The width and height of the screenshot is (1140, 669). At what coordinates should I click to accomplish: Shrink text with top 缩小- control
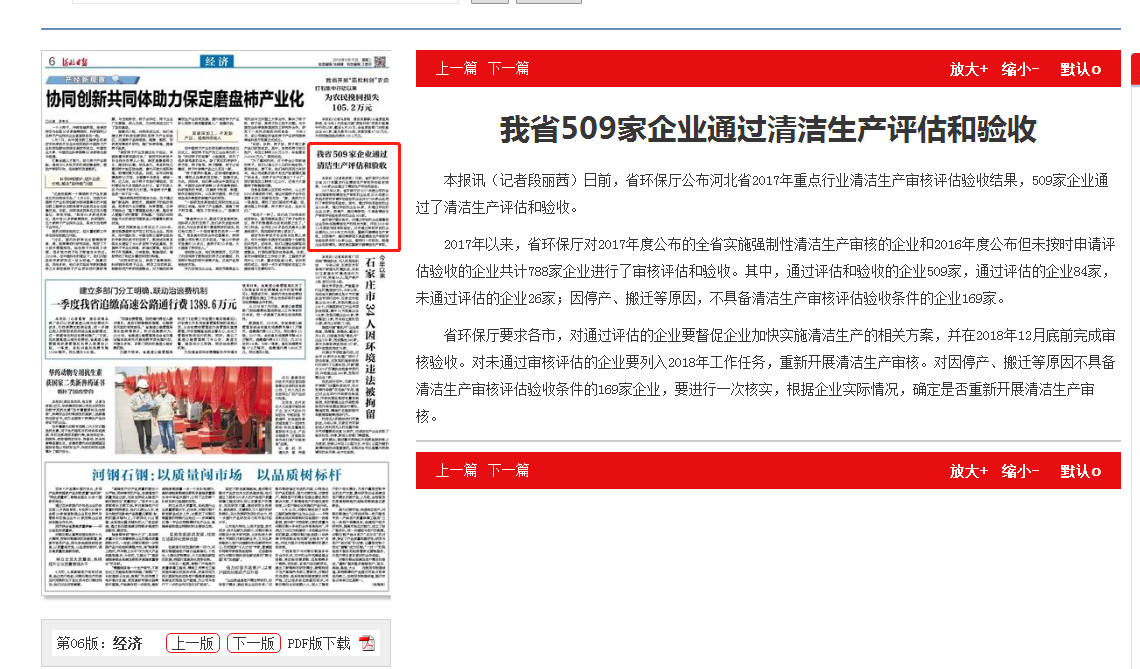(1020, 69)
